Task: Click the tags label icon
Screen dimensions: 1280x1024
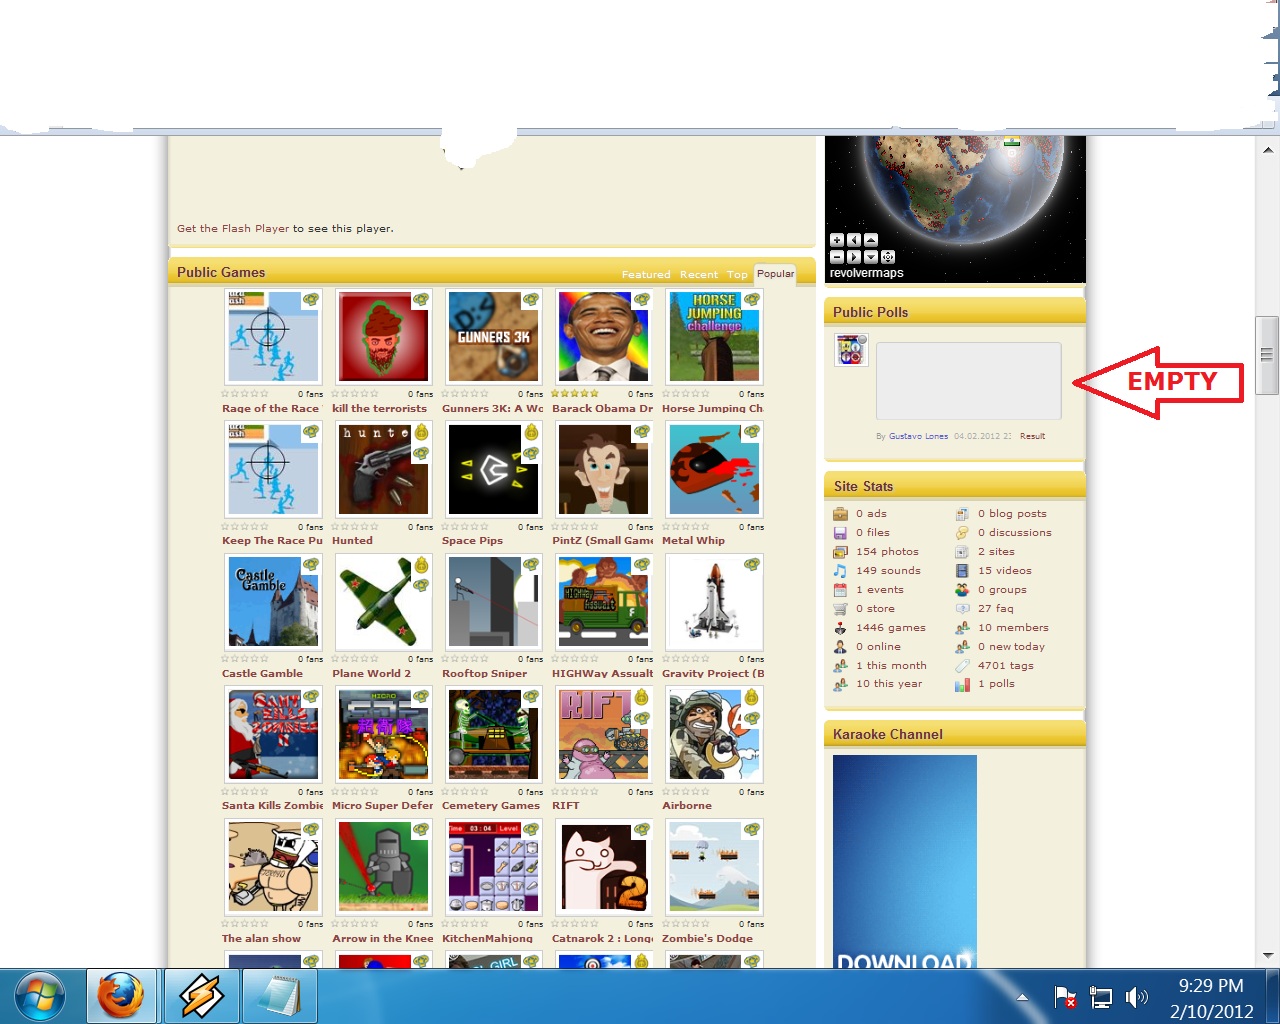Action: pyautogui.click(x=962, y=666)
